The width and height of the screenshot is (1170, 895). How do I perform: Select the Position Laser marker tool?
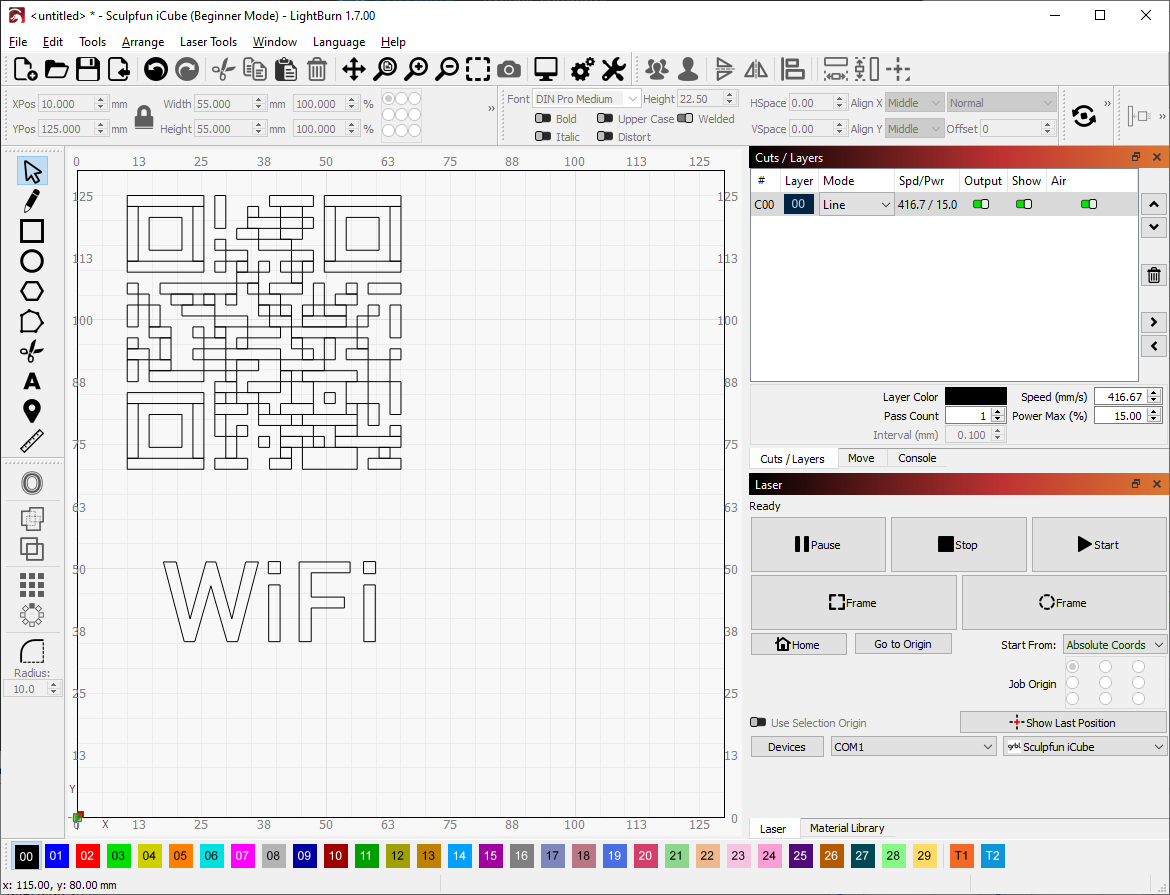(32, 411)
